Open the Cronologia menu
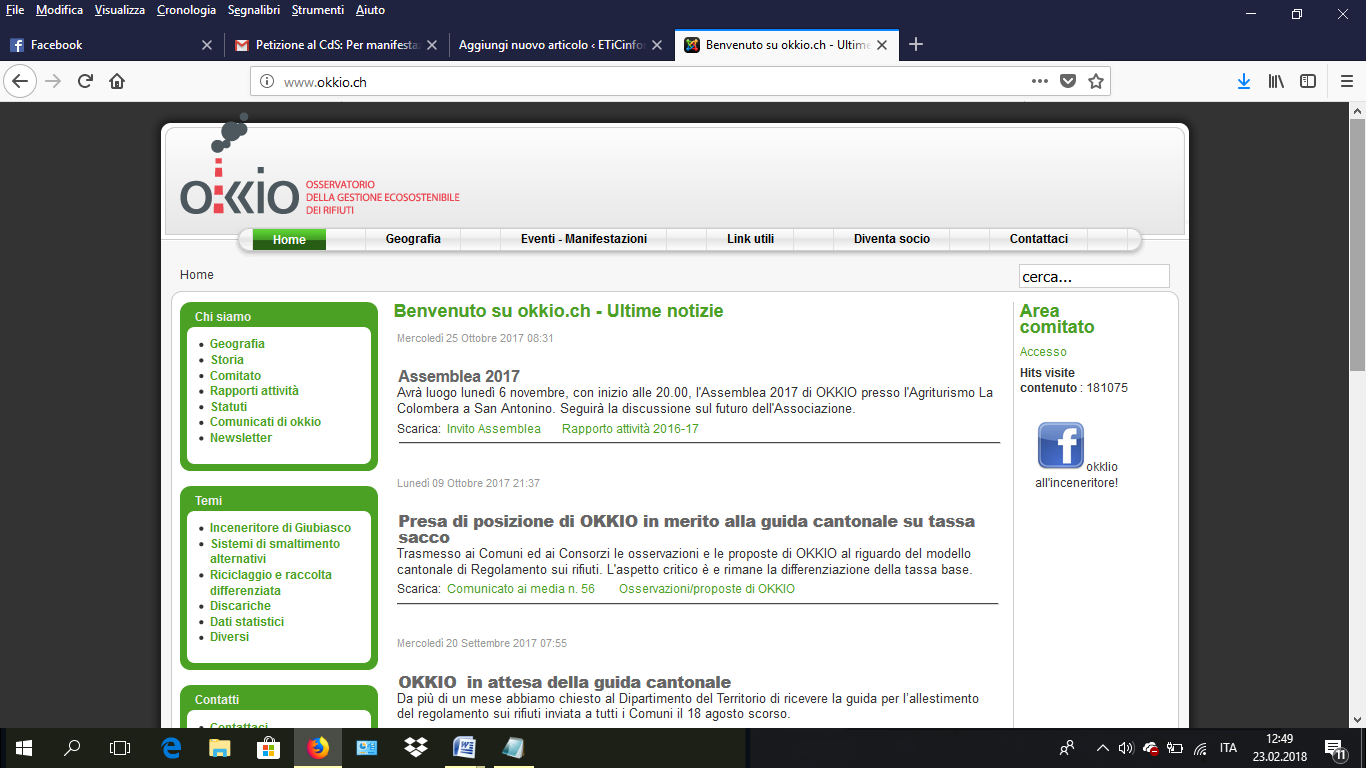 (186, 10)
